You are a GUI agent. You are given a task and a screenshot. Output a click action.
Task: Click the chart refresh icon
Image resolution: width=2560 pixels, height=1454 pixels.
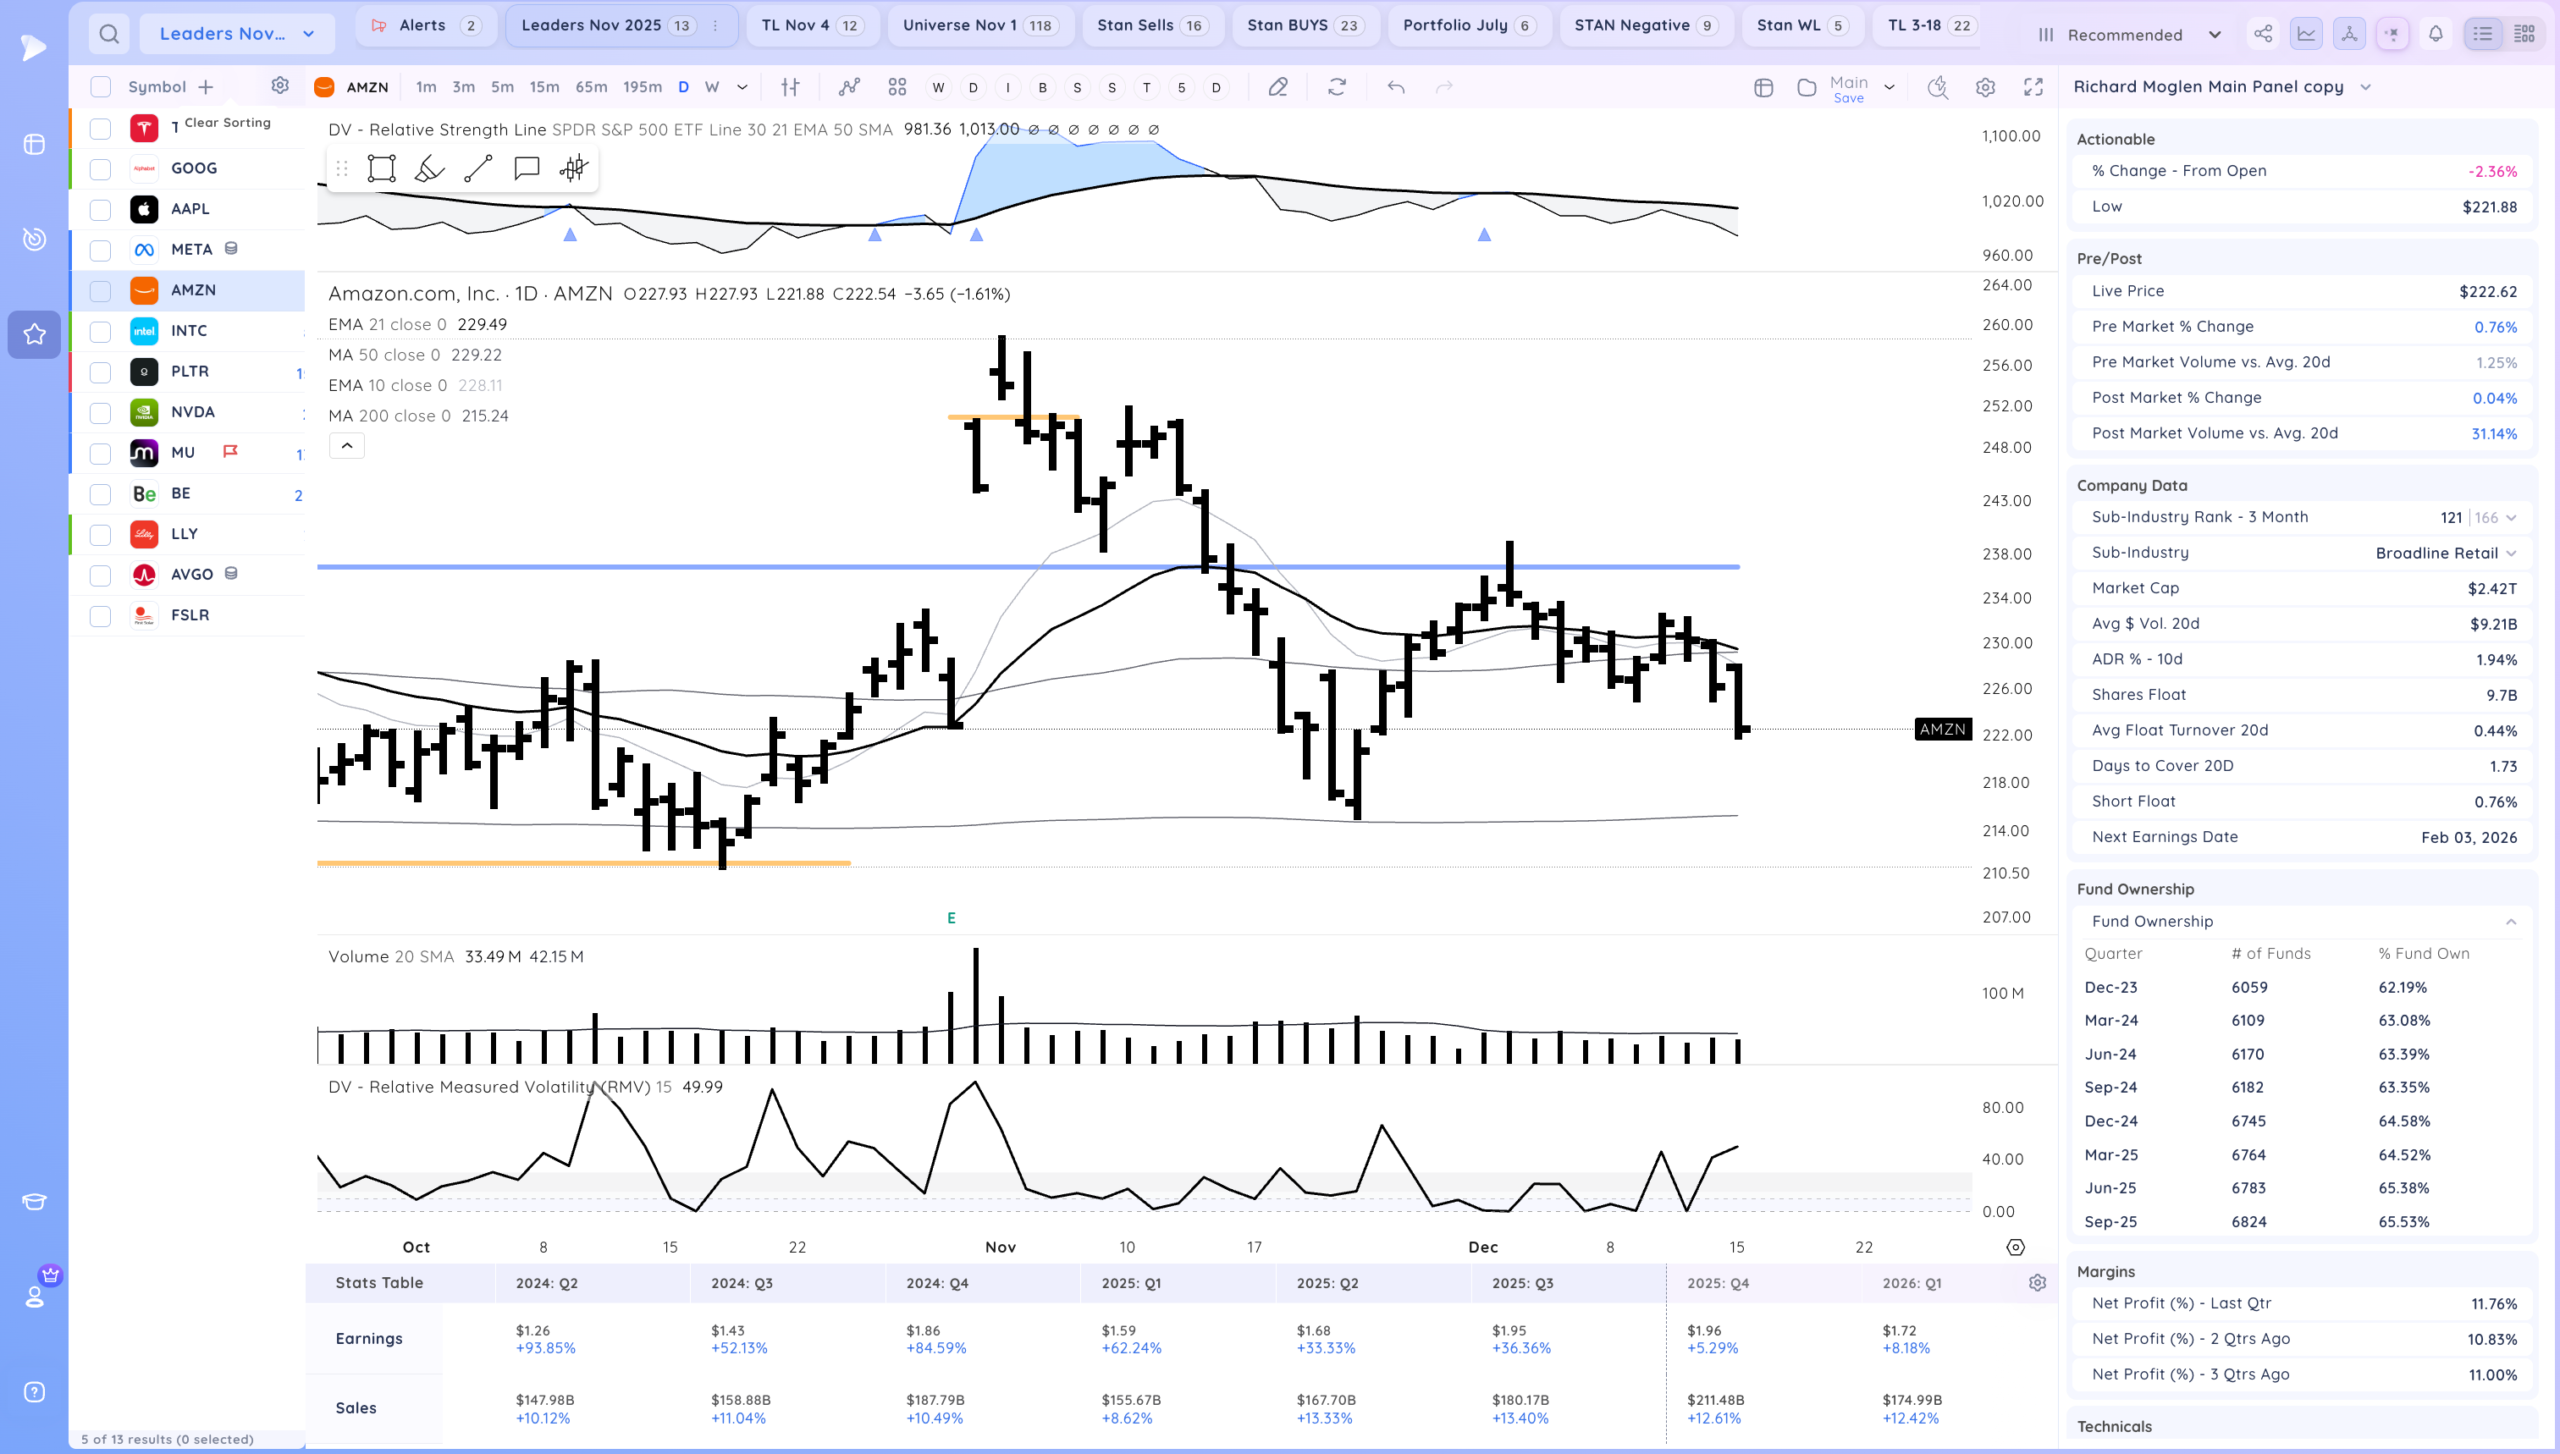pos(1337,87)
